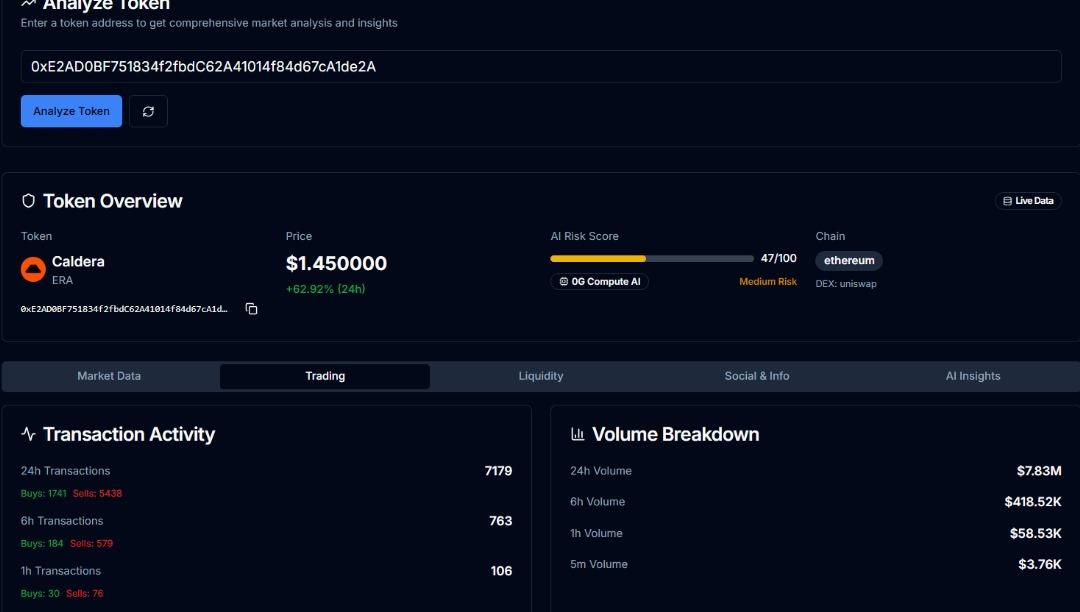1080x612 pixels.
Task: Click the DEX: uniswap text
Action: point(846,284)
